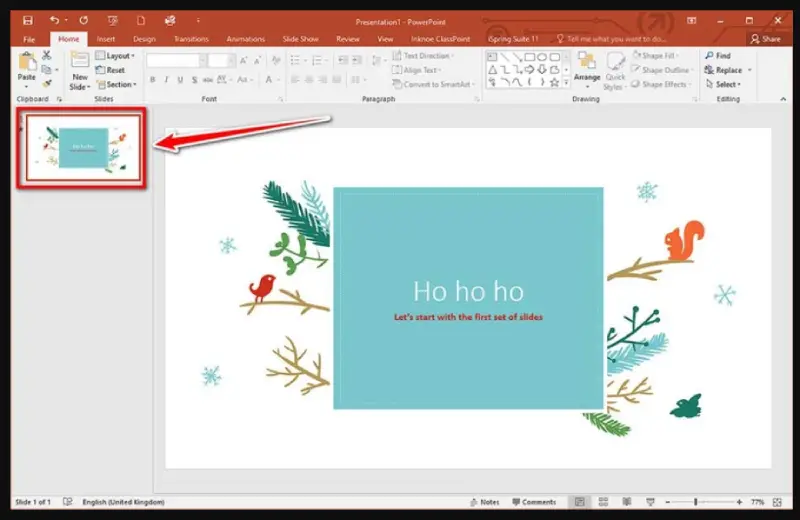Click the Find button
The height and width of the screenshot is (520, 800).
718,56
